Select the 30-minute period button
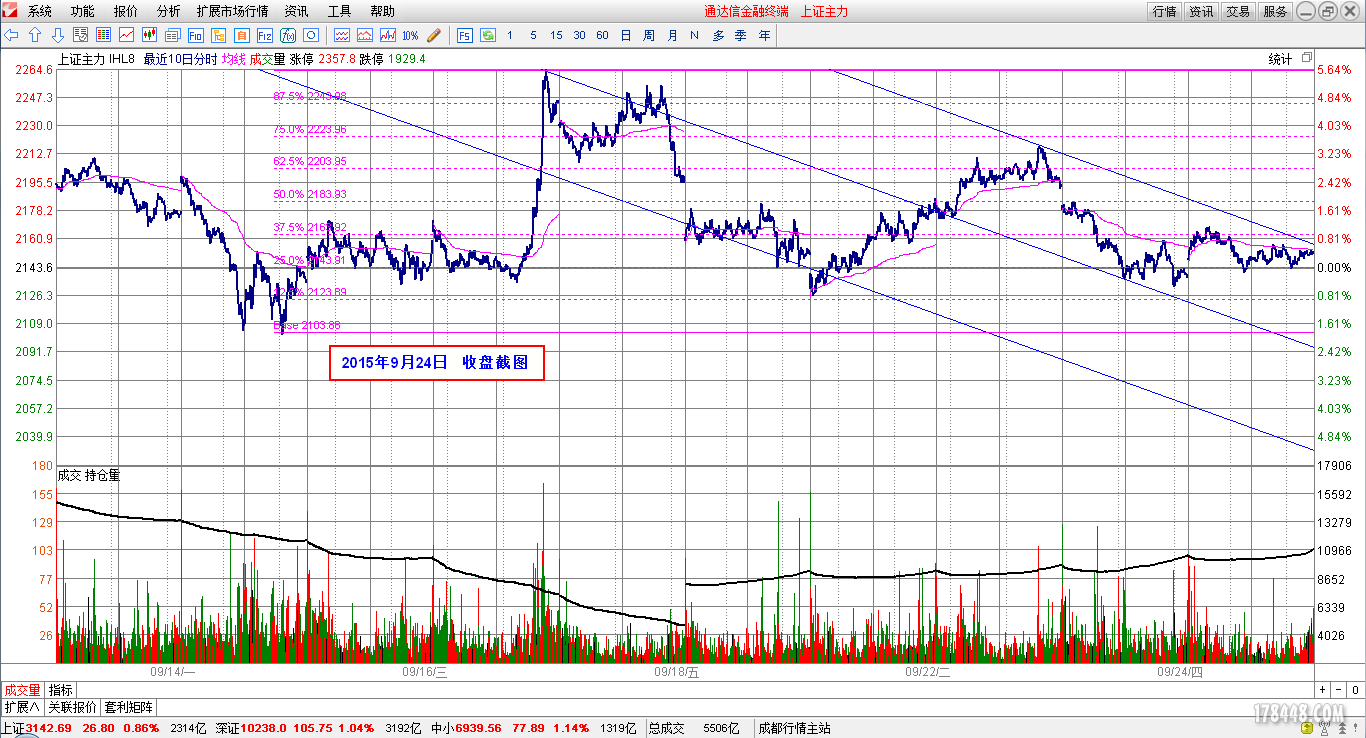 (579, 35)
